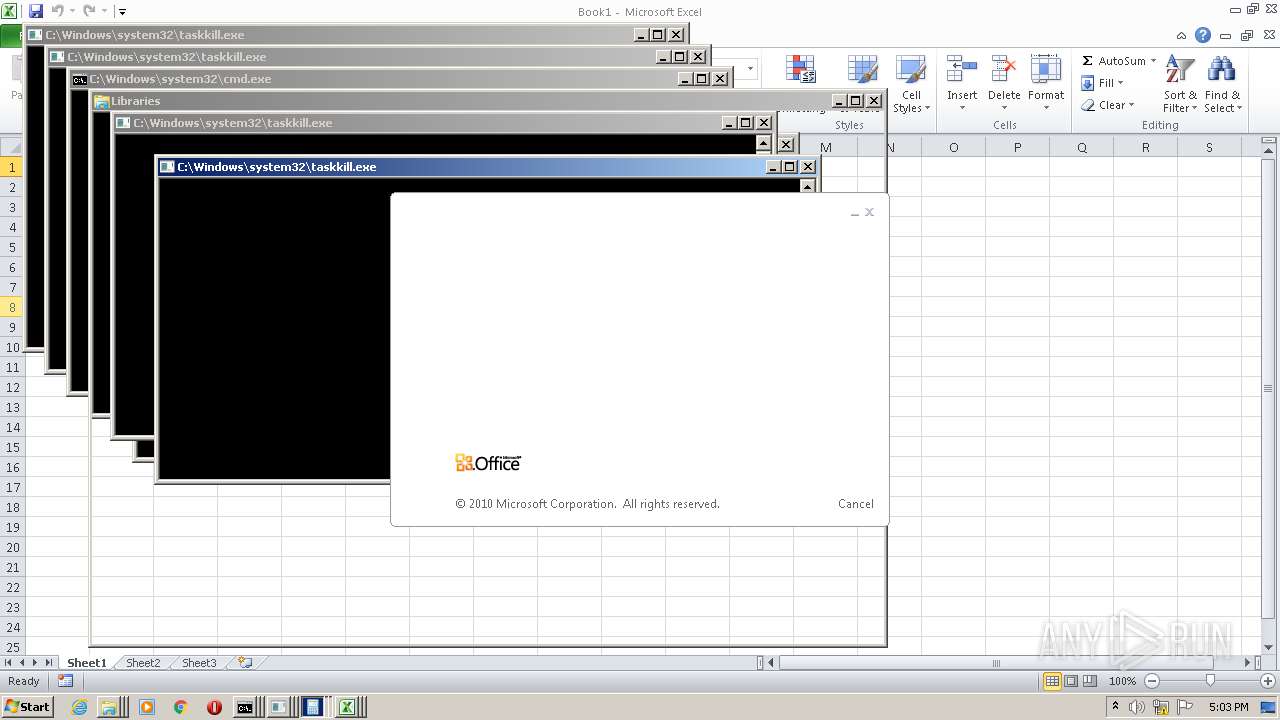Viewport: 1280px width, 720px height.
Task: Click the taskbar clock 5:03 PM
Action: point(1228,707)
